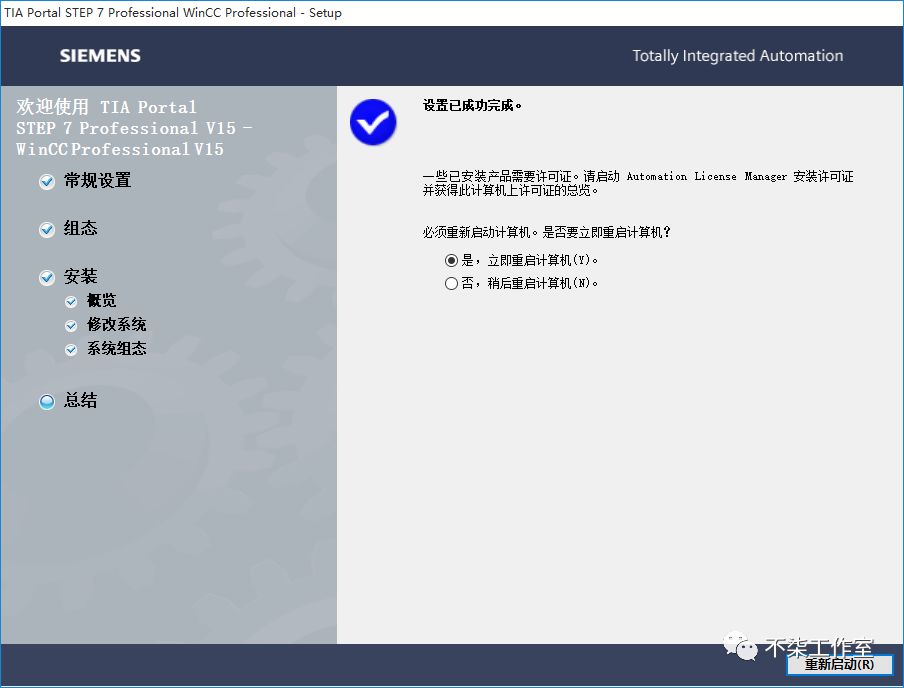The height and width of the screenshot is (688, 904).
Task: Click 'Totally Integrated Automation' header text
Action: (x=737, y=56)
